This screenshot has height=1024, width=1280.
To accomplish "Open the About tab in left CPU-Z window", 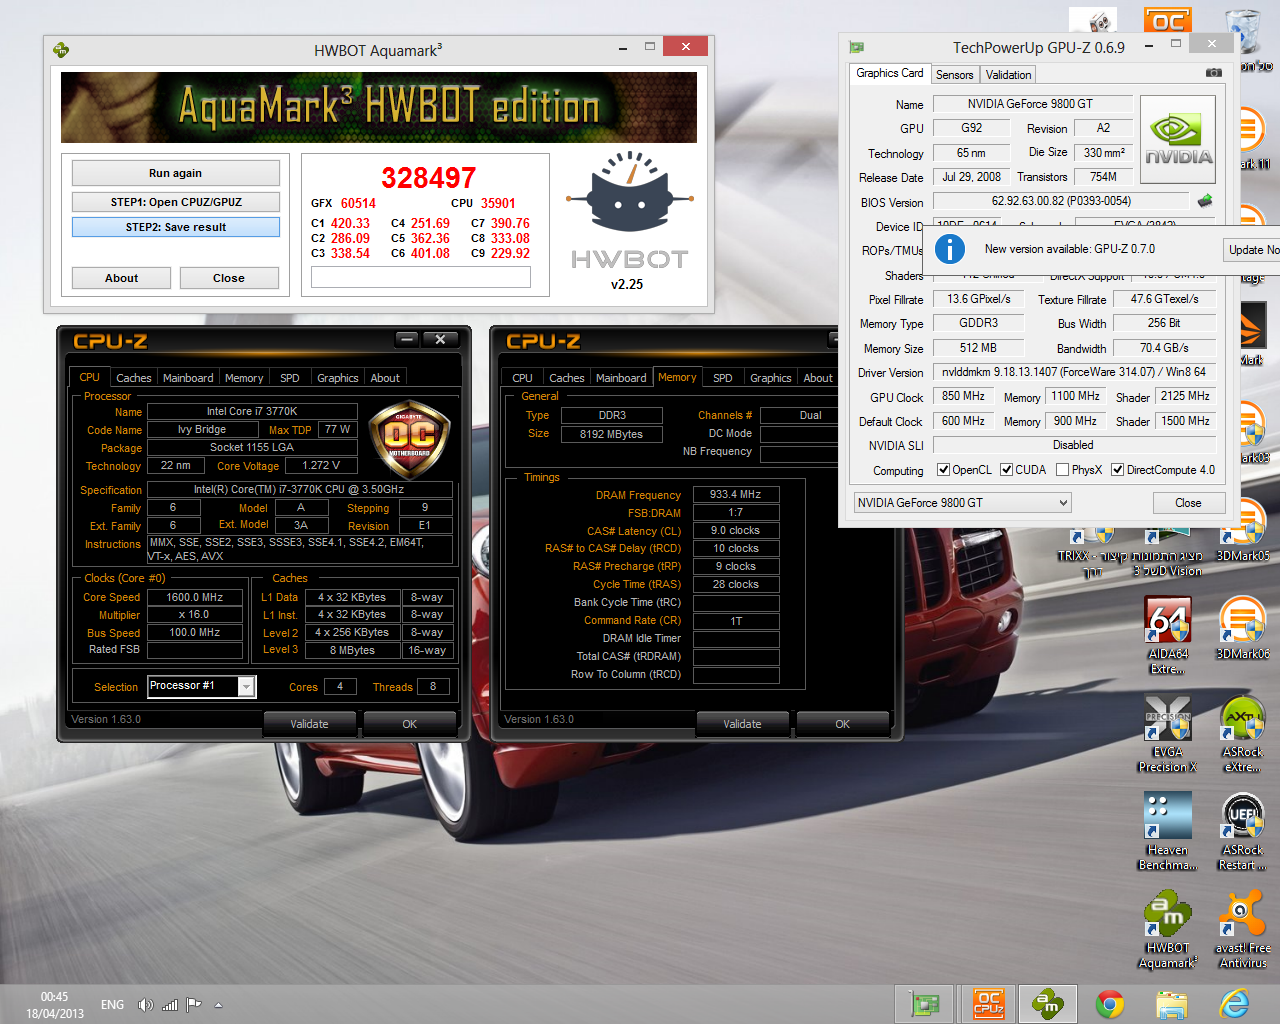I will click(x=385, y=378).
